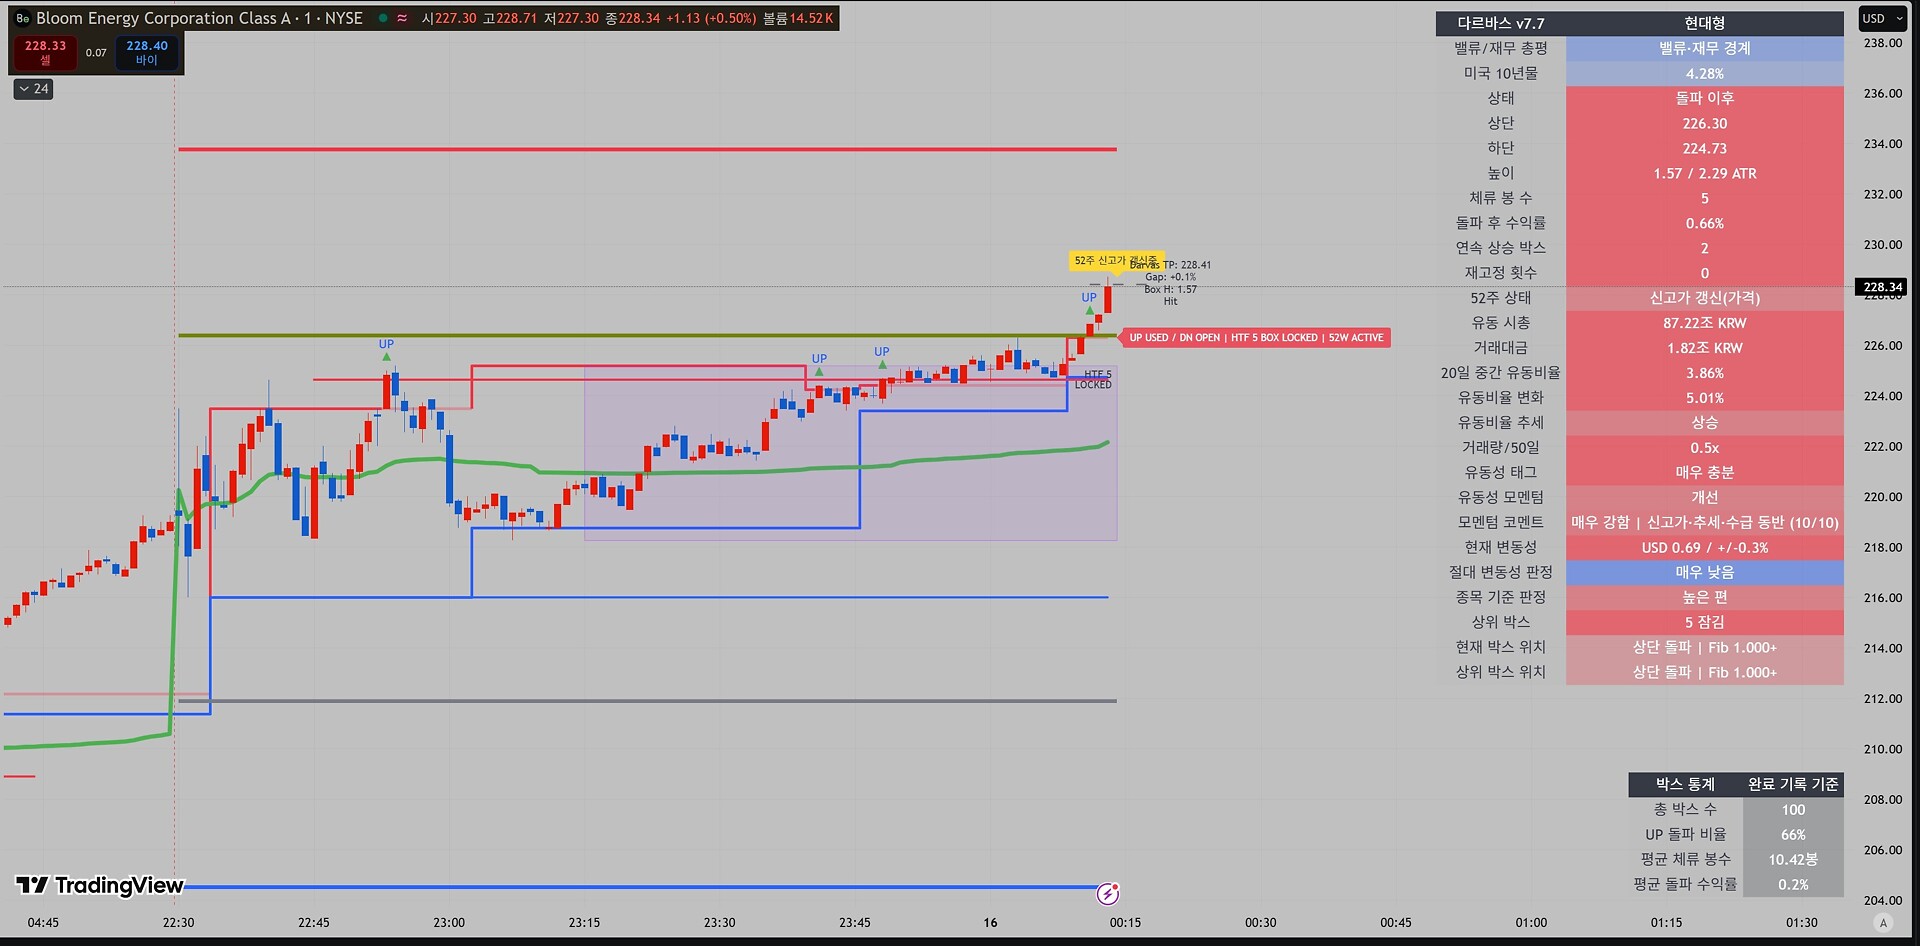Click the 220.00 price axis label
Image resolution: width=1920 pixels, height=946 pixels.
click(1883, 497)
